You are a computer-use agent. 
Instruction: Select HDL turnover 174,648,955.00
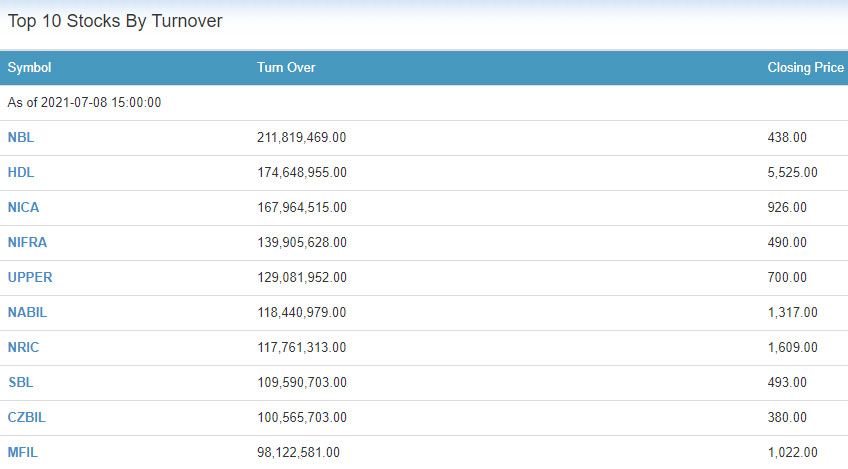(x=302, y=173)
